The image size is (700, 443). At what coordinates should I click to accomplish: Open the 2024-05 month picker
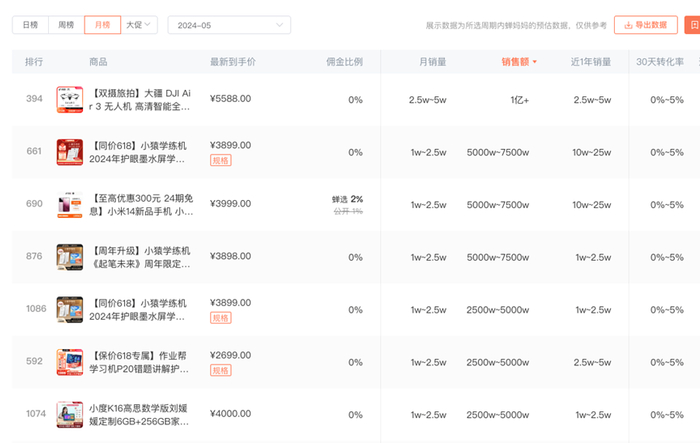click(229, 24)
